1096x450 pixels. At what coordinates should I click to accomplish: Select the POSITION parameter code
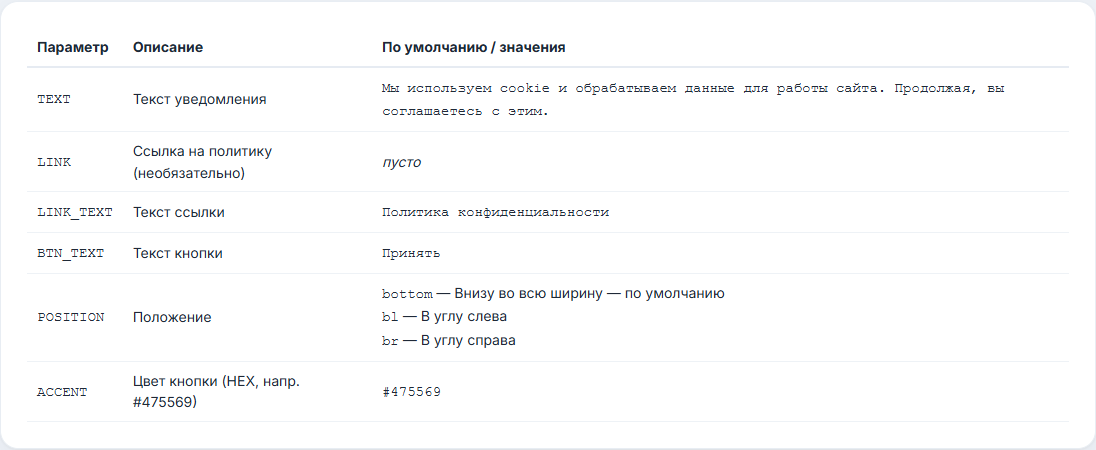pyautogui.click(x=71, y=317)
